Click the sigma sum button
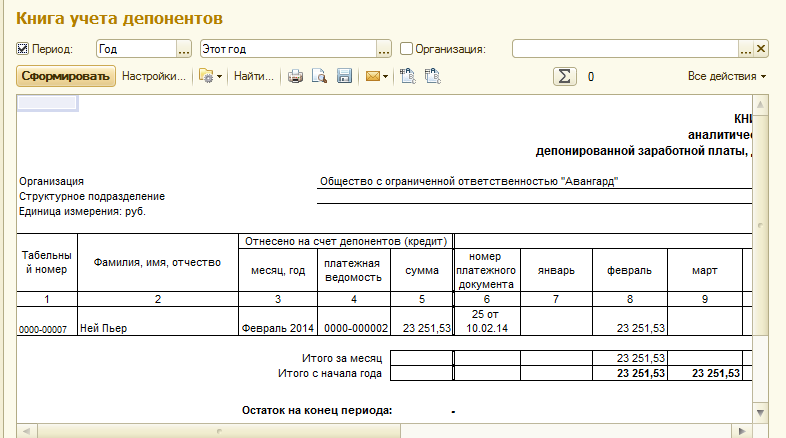The width and height of the screenshot is (786, 438). click(x=565, y=76)
